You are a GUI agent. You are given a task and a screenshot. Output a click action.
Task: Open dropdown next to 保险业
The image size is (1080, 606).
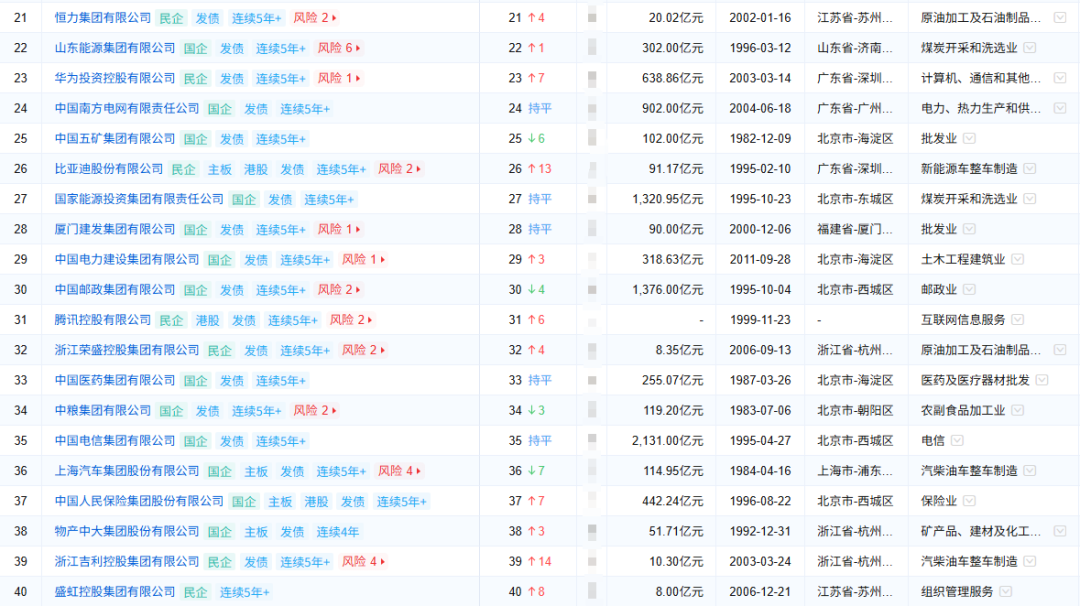[969, 501]
